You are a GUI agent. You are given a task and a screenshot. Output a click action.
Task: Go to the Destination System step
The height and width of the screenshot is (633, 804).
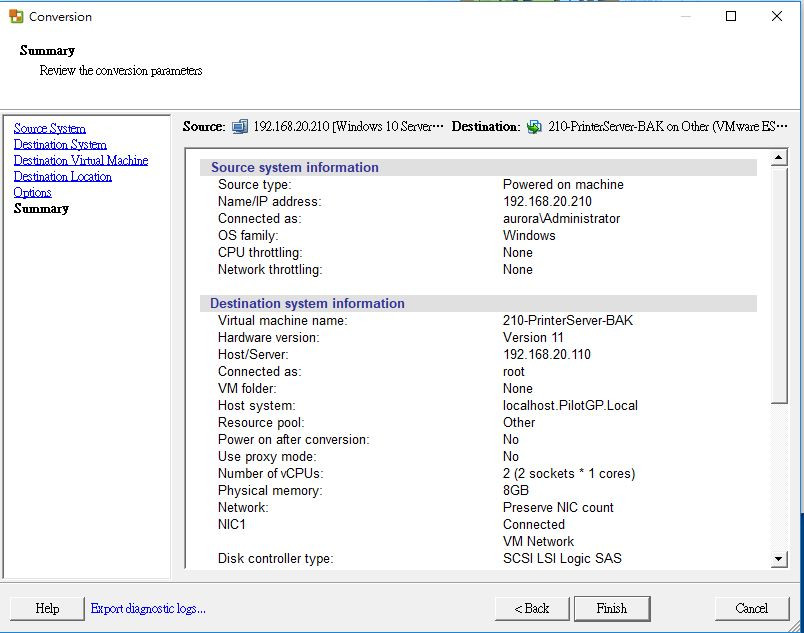click(60, 145)
